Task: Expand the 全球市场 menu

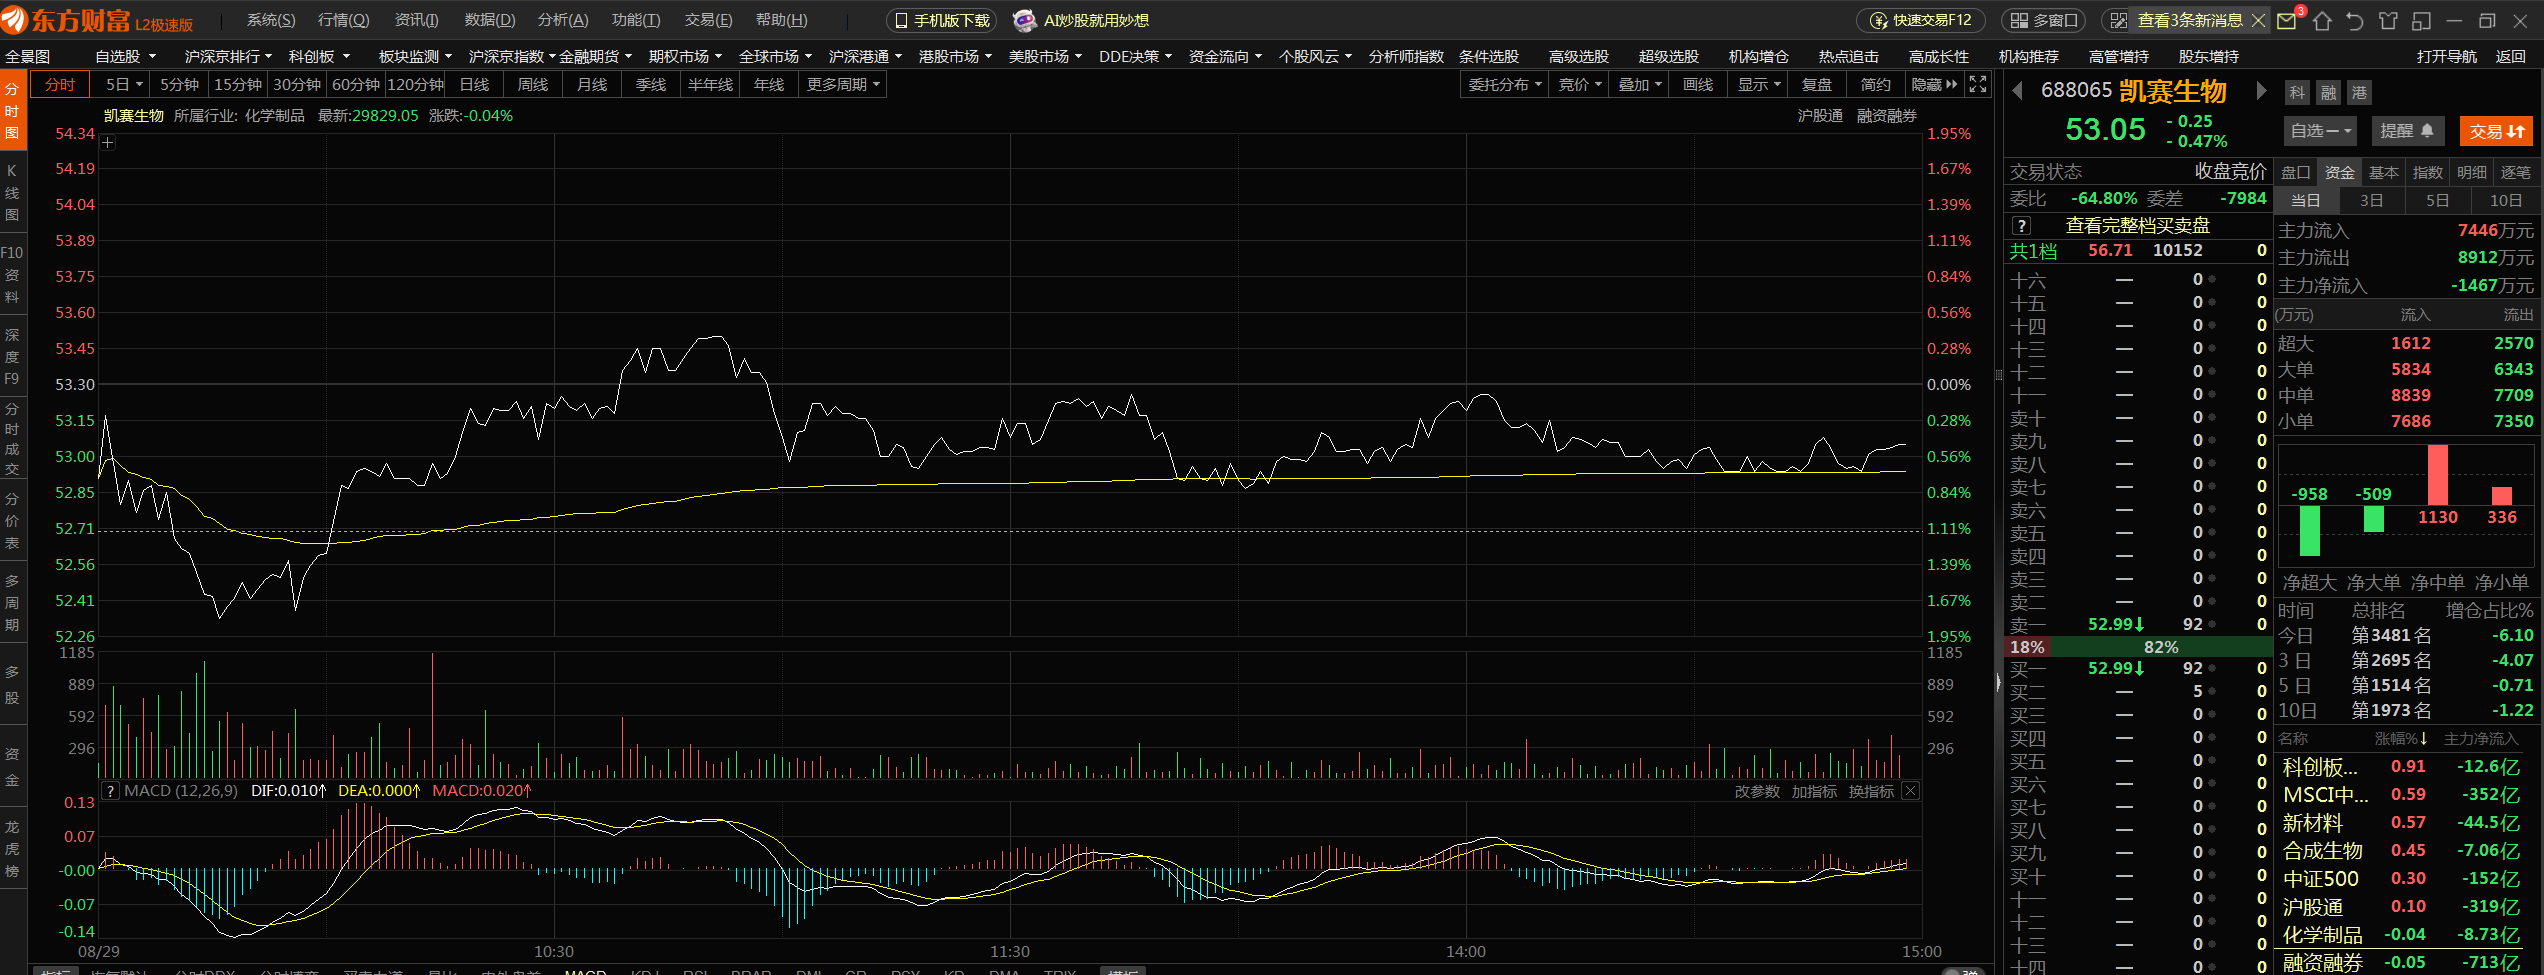Action: [x=775, y=57]
